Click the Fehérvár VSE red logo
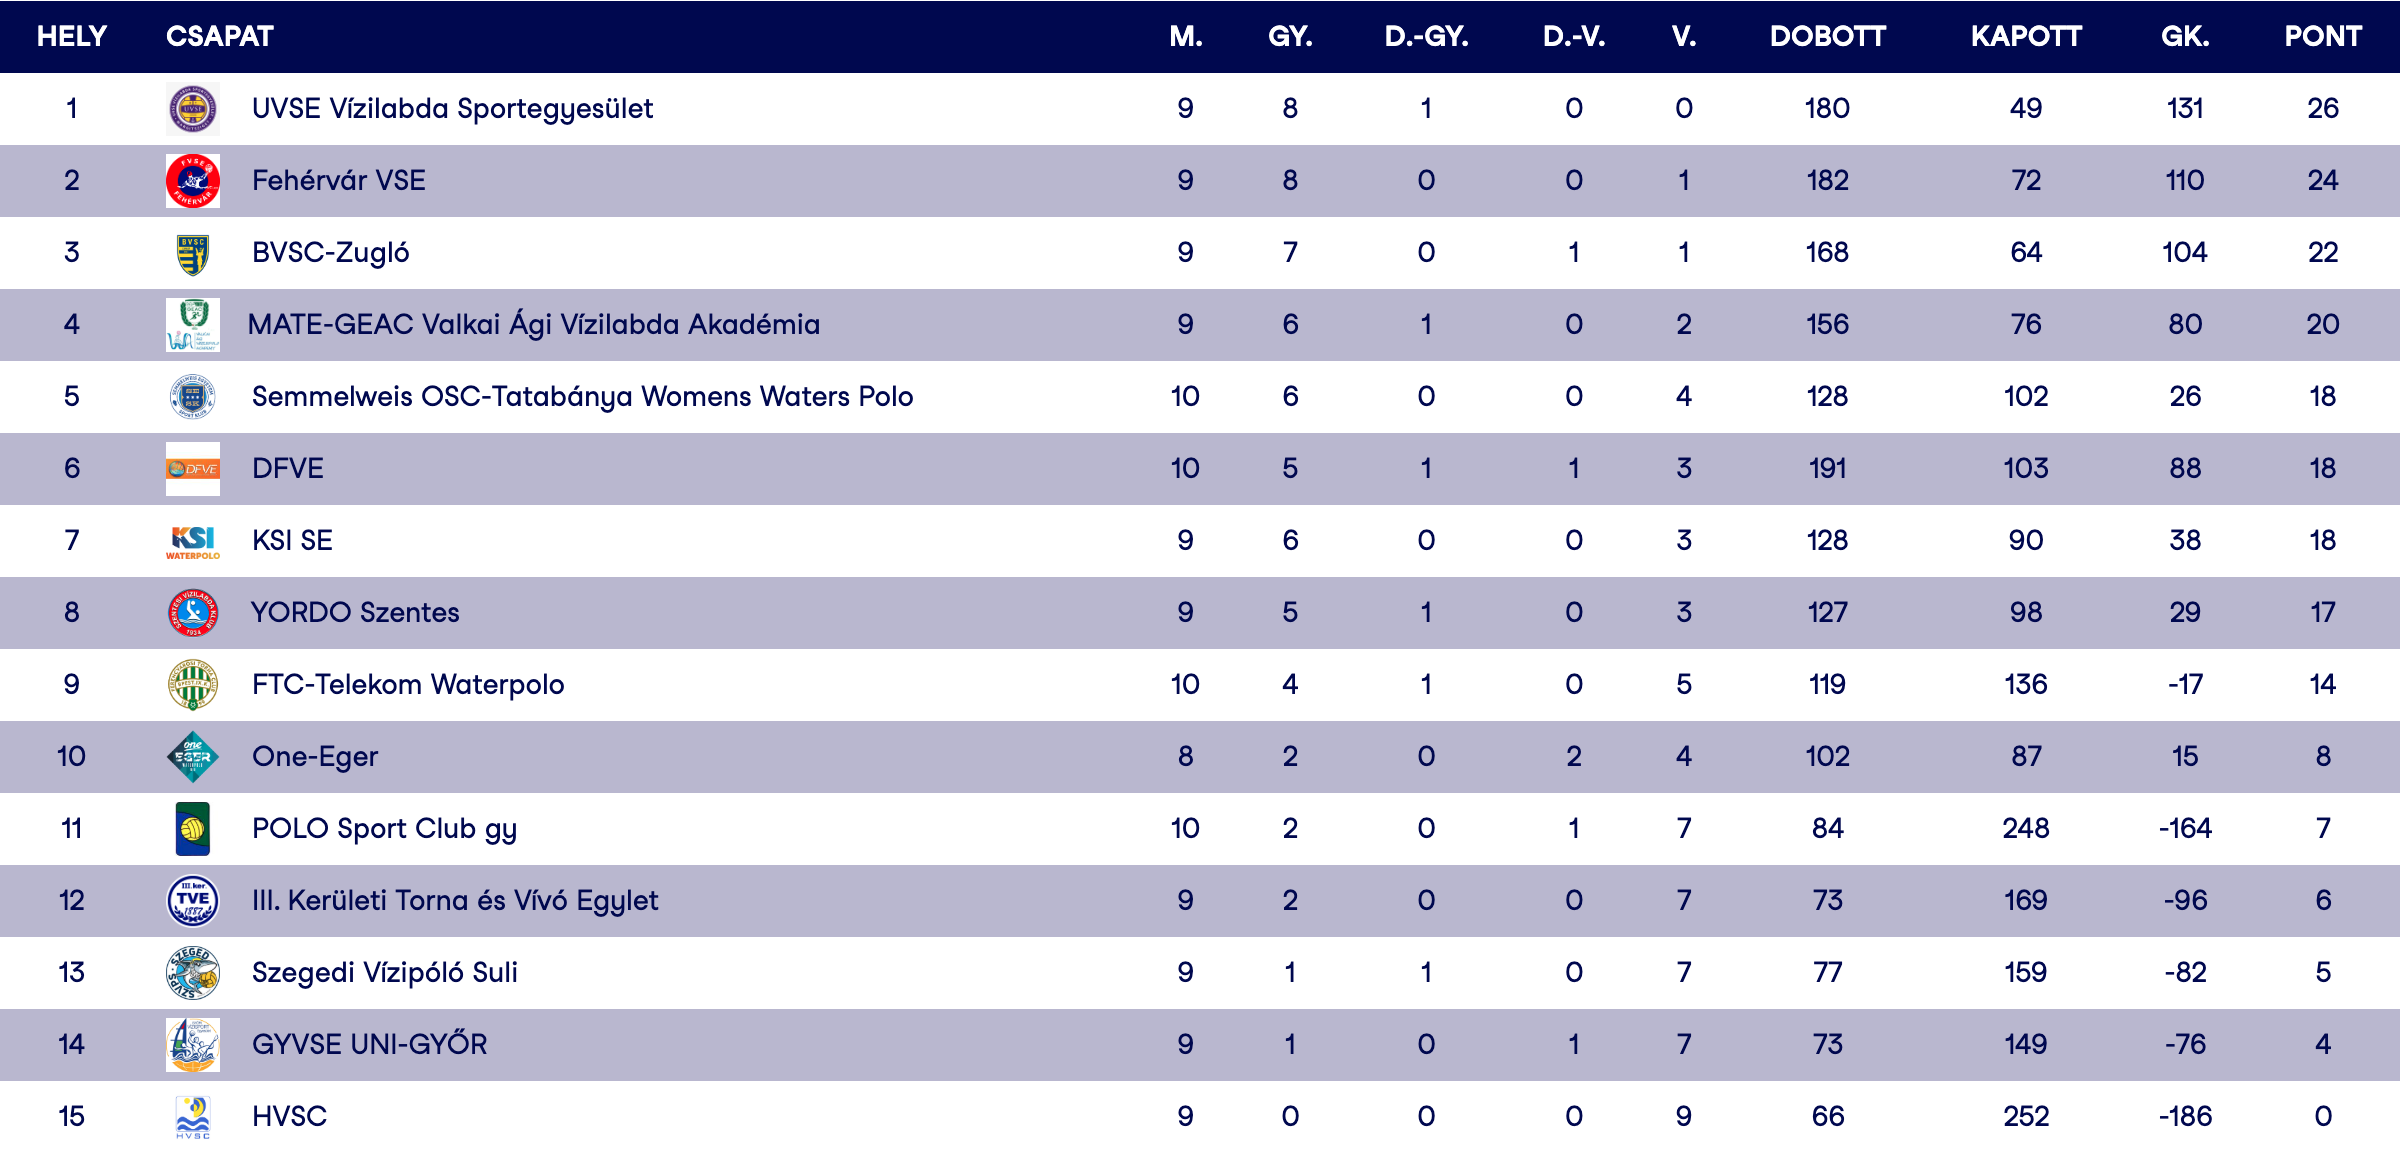2404x1150 pixels. pyautogui.click(x=192, y=181)
